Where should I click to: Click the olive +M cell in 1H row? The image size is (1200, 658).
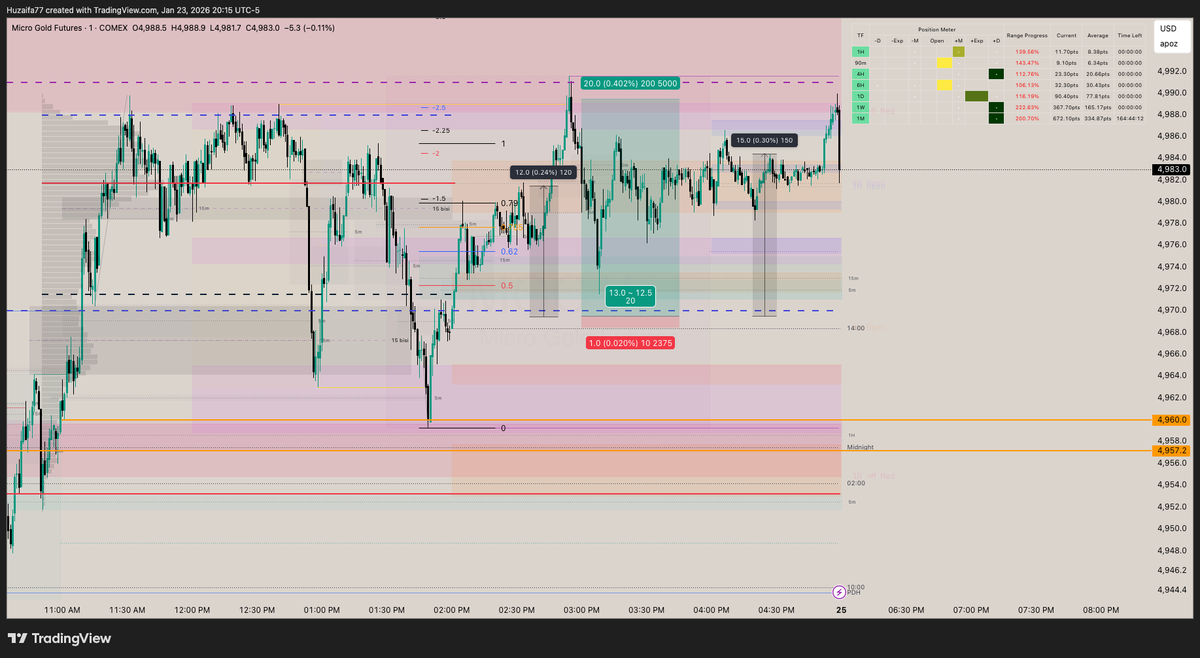[959, 52]
